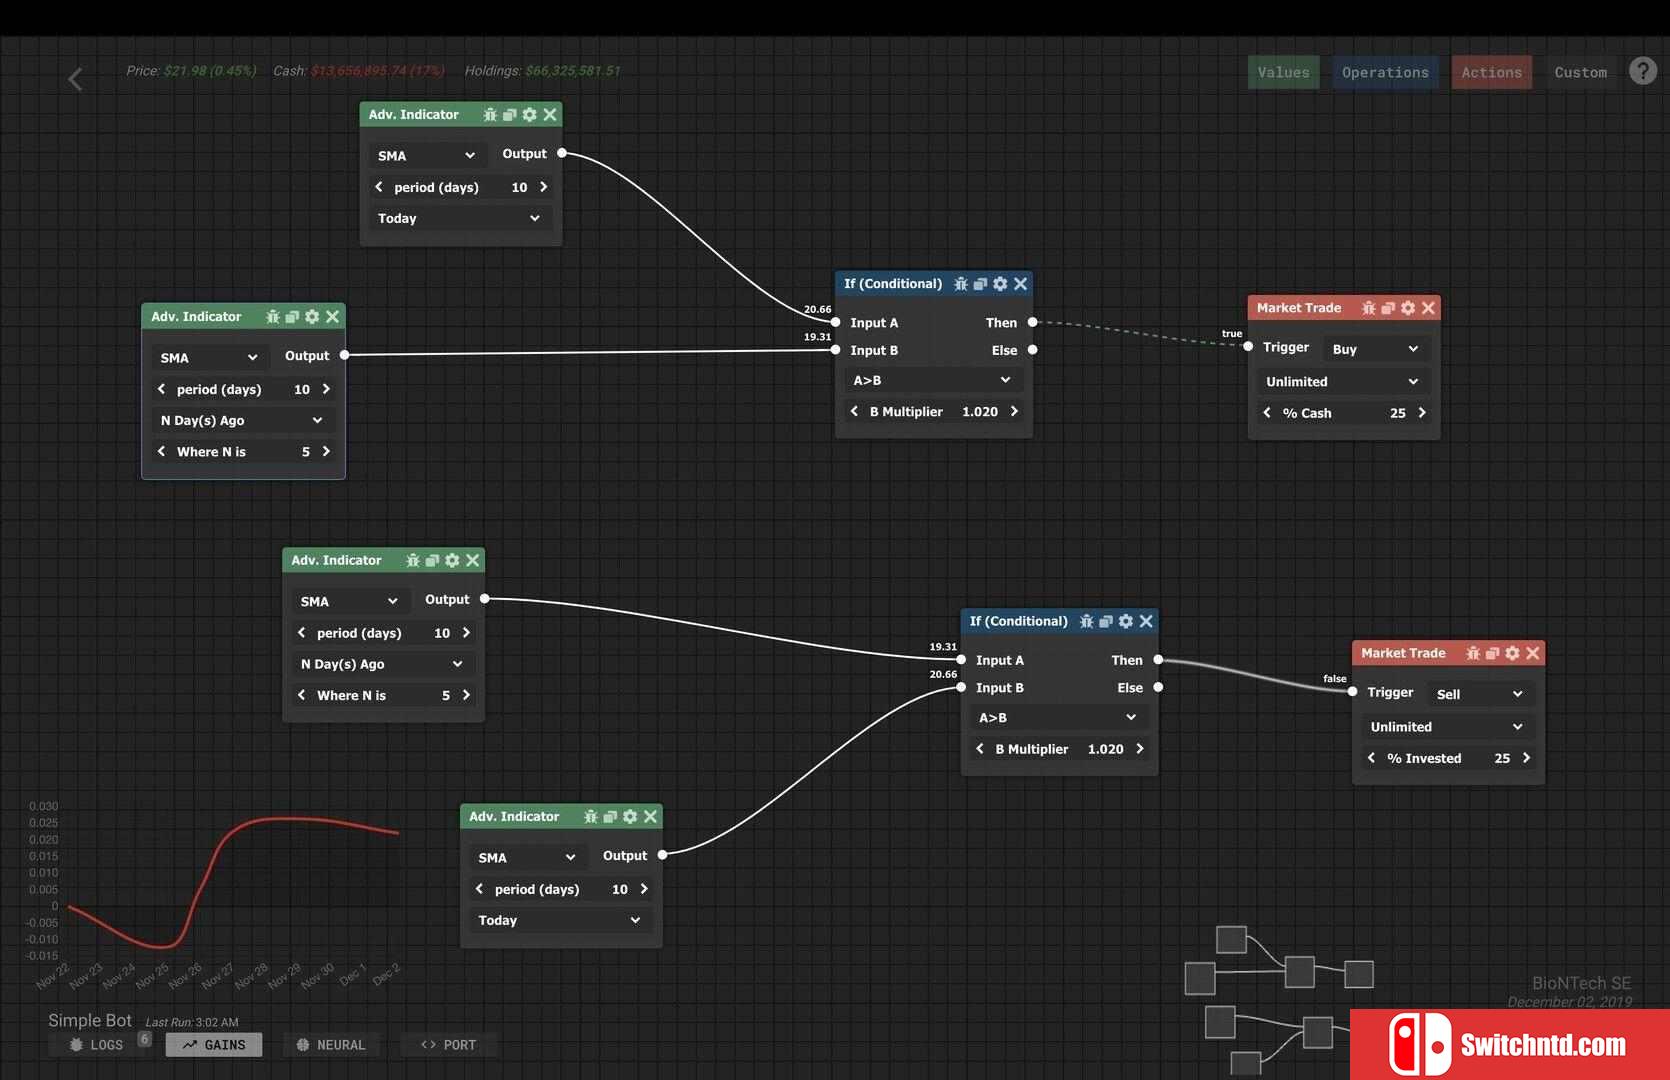Open SMA dropdown in the topmost Adv. Indicator
The image size is (1670, 1080).
pos(426,156)
